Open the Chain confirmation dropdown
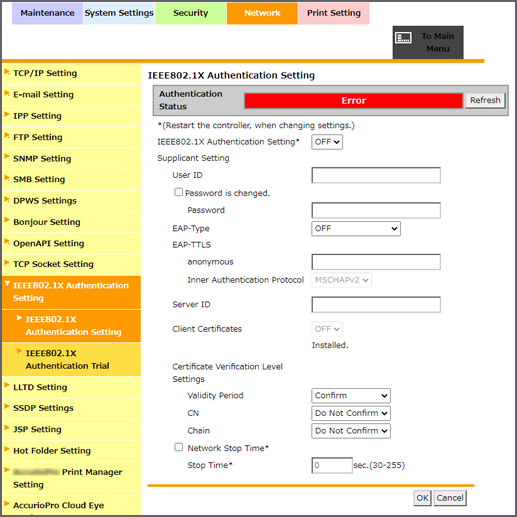 (x=351, y=431)
